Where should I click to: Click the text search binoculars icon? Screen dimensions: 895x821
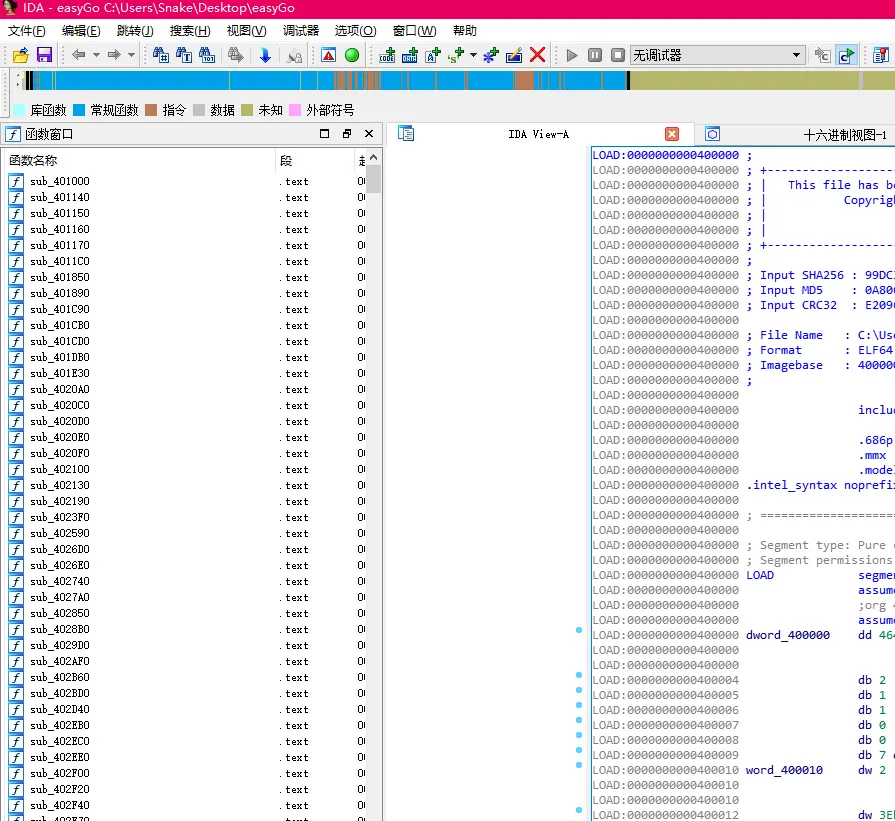(x=184, y=55)
